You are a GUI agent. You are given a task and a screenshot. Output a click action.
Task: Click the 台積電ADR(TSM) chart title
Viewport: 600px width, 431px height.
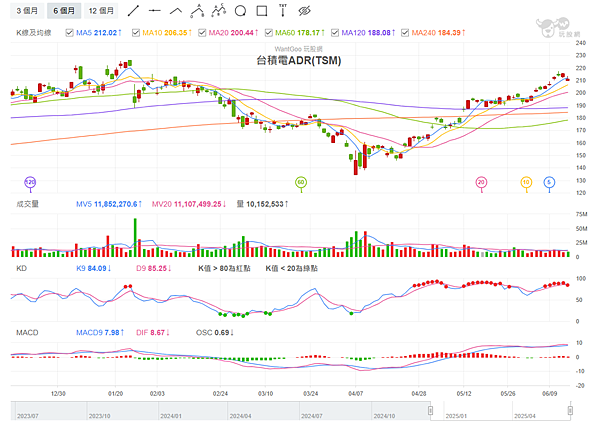pos(298,60)
